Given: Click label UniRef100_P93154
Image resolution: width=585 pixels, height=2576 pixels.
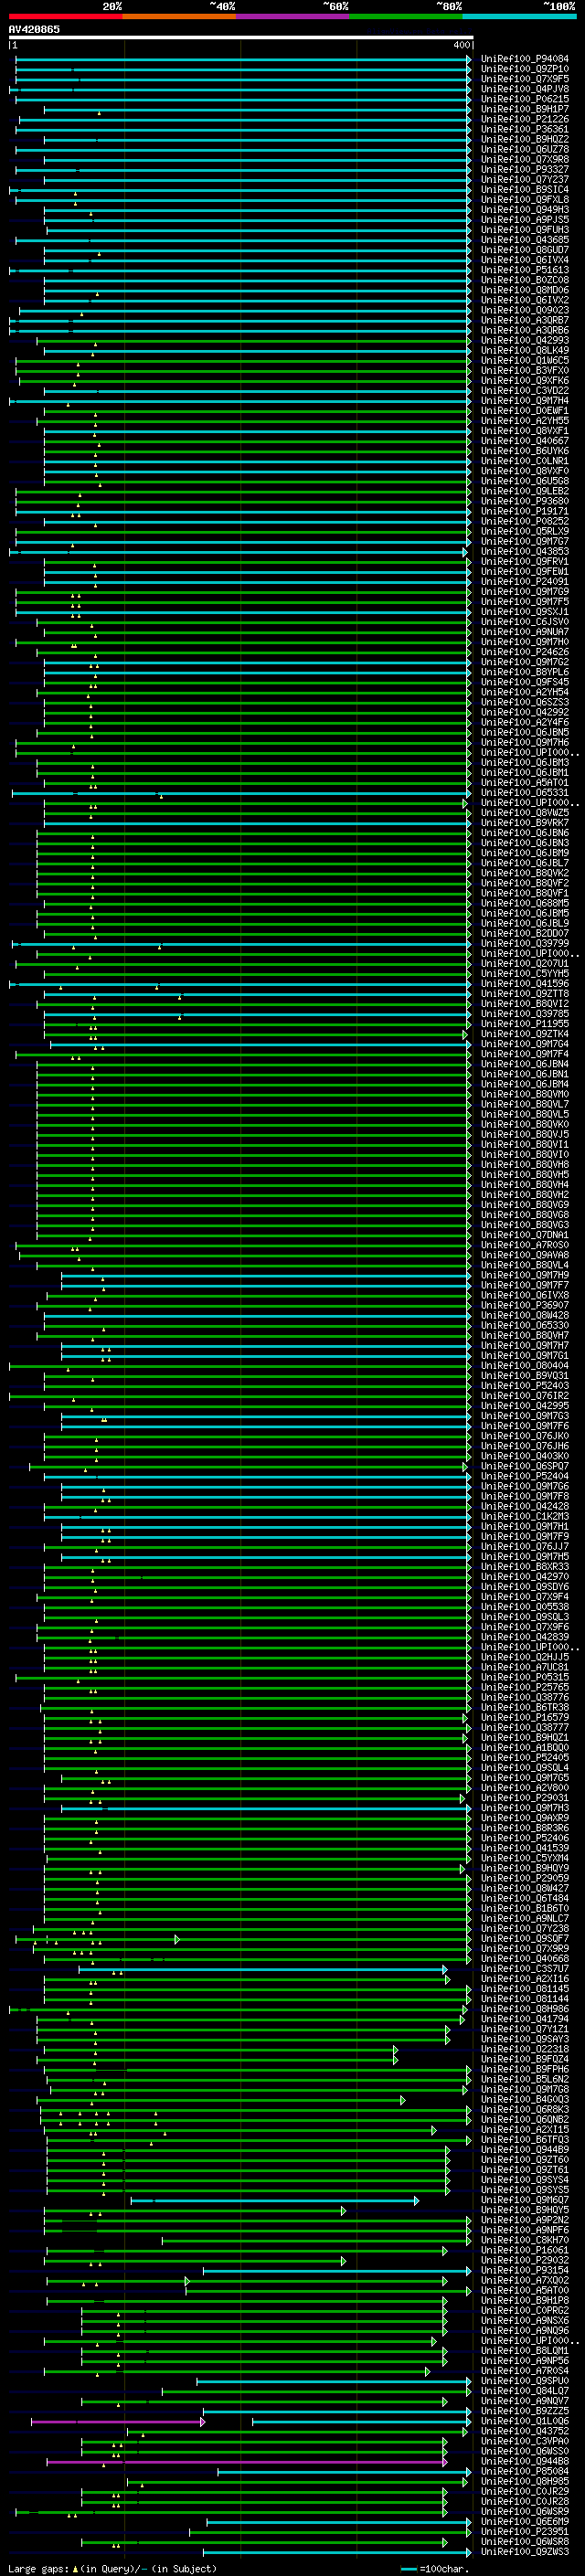Looking at the screenshot, I should coord(525,2270).
